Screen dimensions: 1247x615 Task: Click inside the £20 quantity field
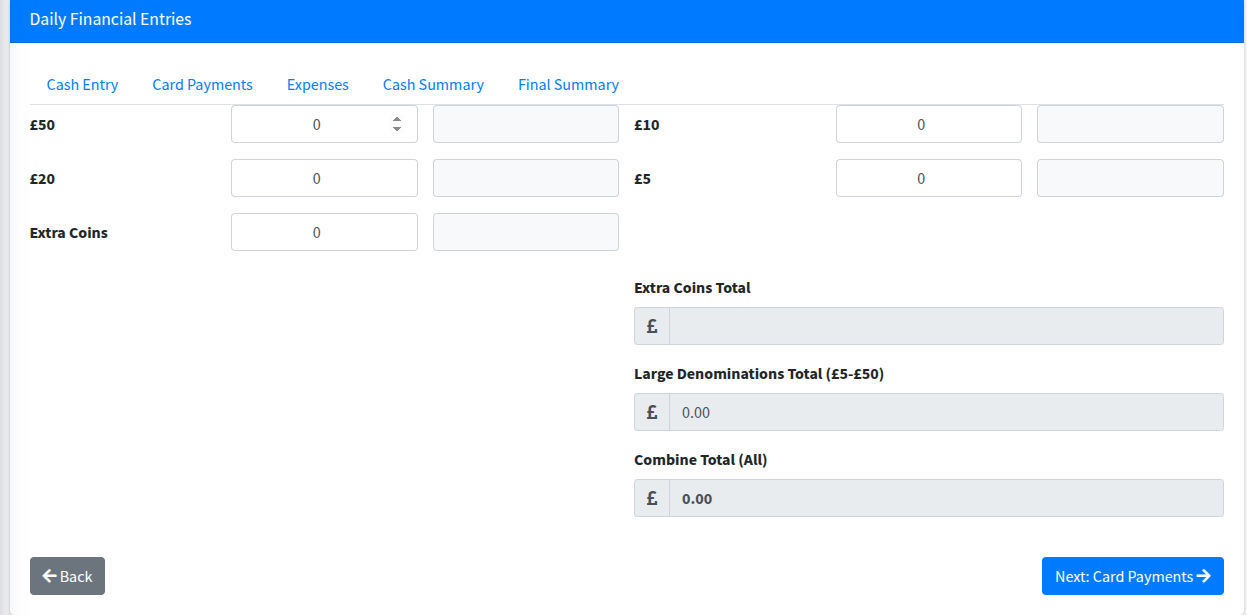tap(324, 178)
